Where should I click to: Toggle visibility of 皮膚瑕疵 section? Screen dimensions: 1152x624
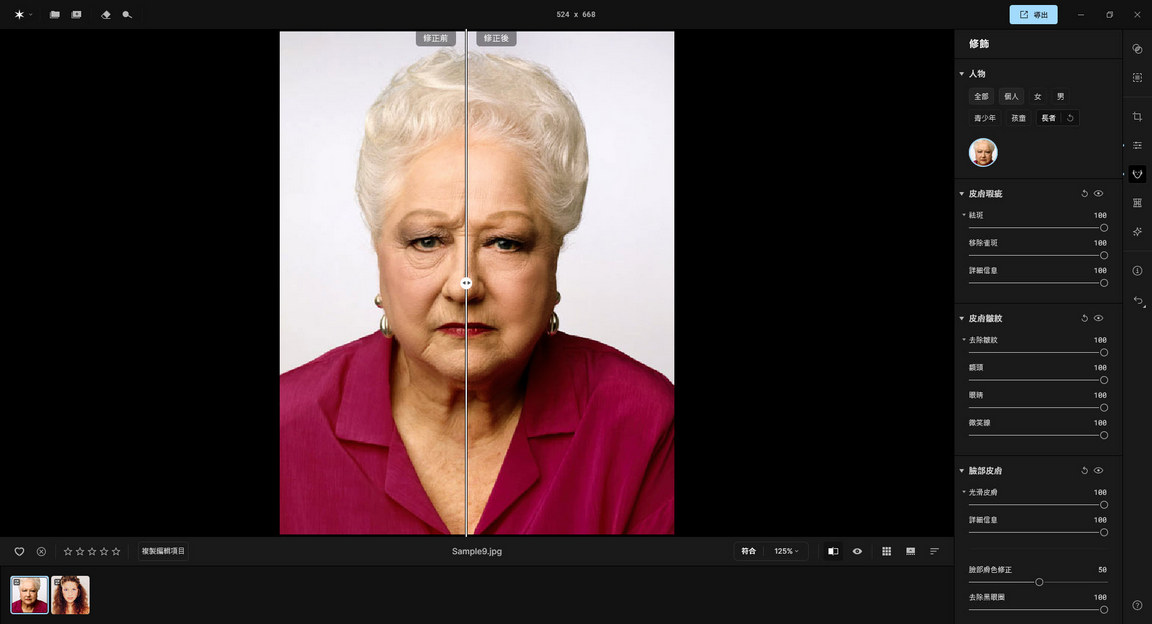pos(1098,194)
